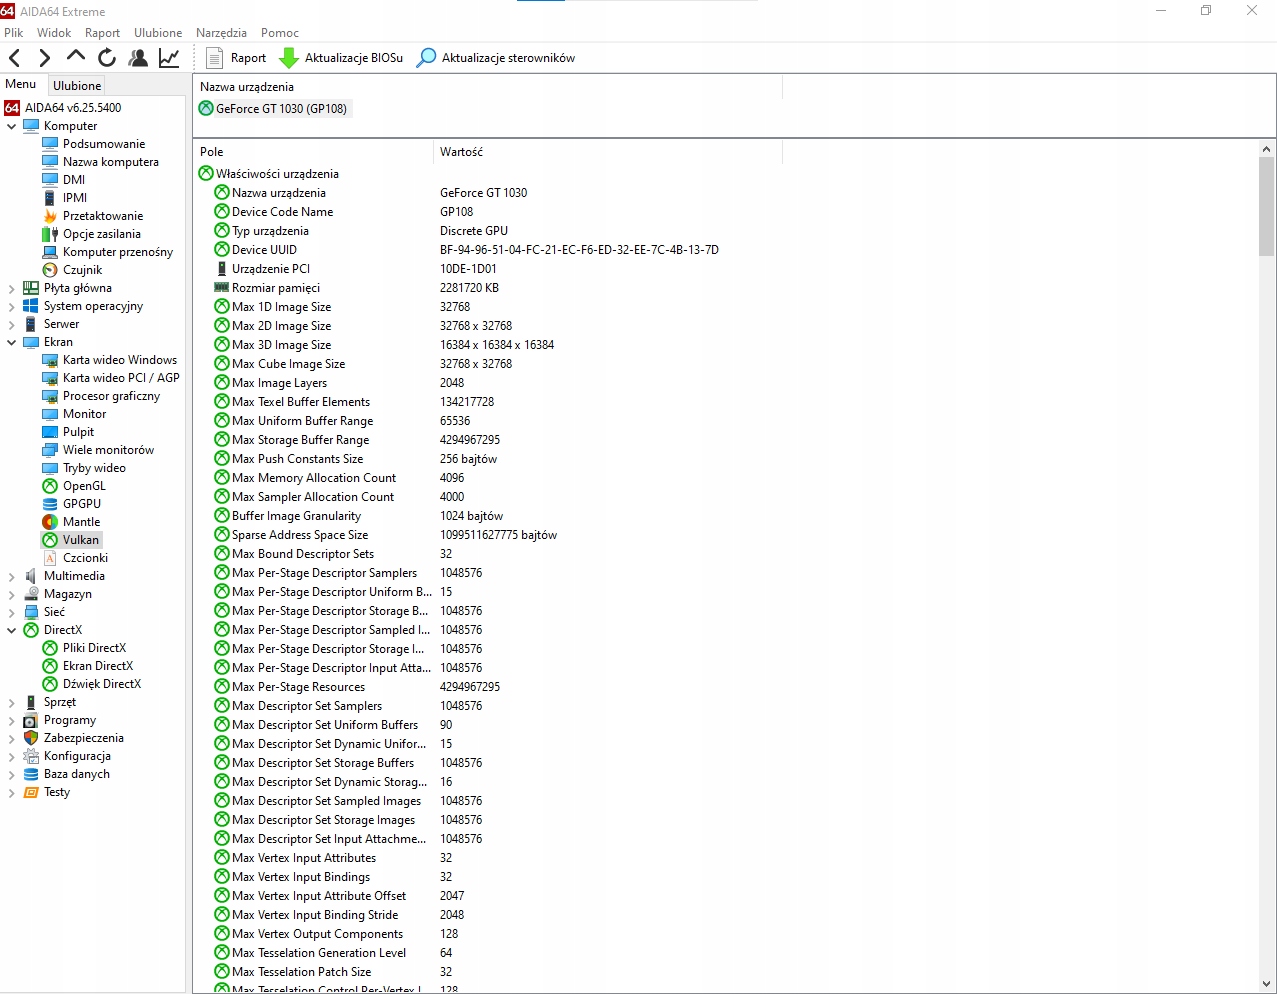Image resolution: width=1277 pixels, height=994 pixels.
Task: Open the user/favorites person icon in toolbar
Action: [x=138, y=58]
